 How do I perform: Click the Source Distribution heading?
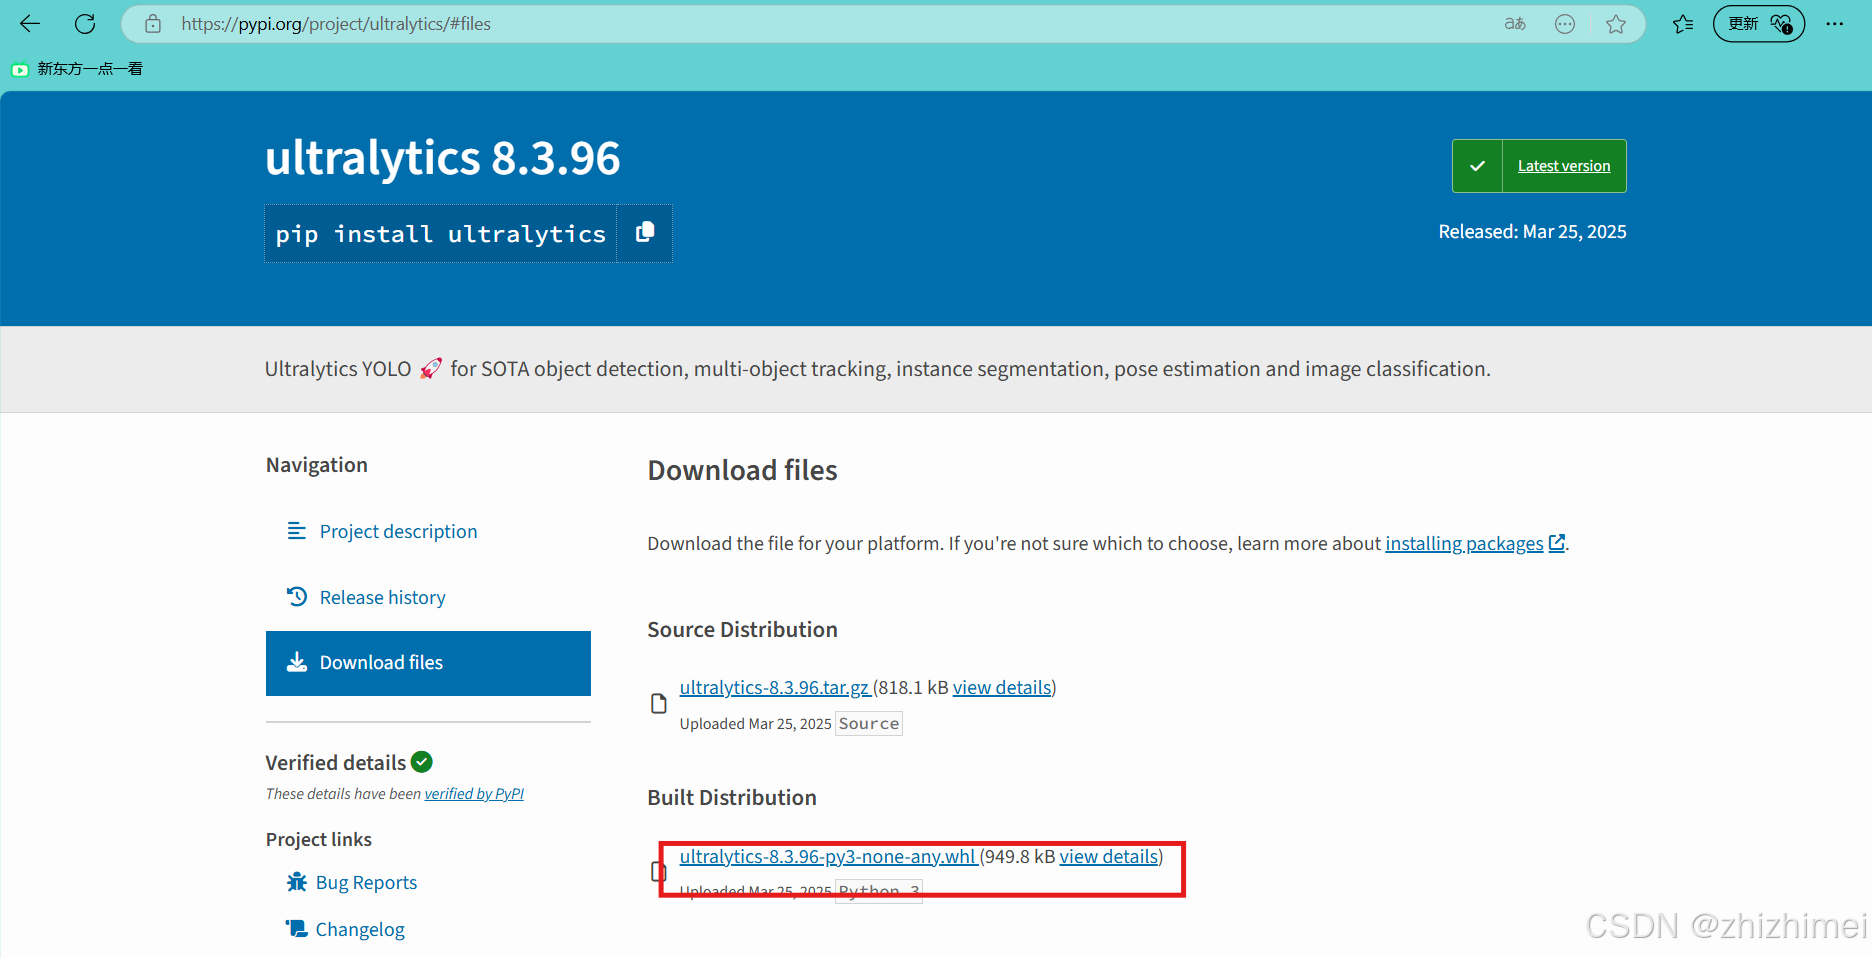(x=742, y=629)
